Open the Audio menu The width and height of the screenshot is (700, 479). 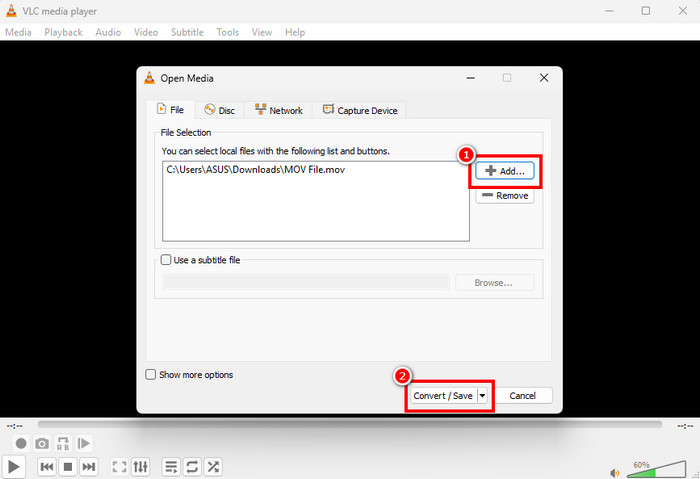(x=108, y=32)
